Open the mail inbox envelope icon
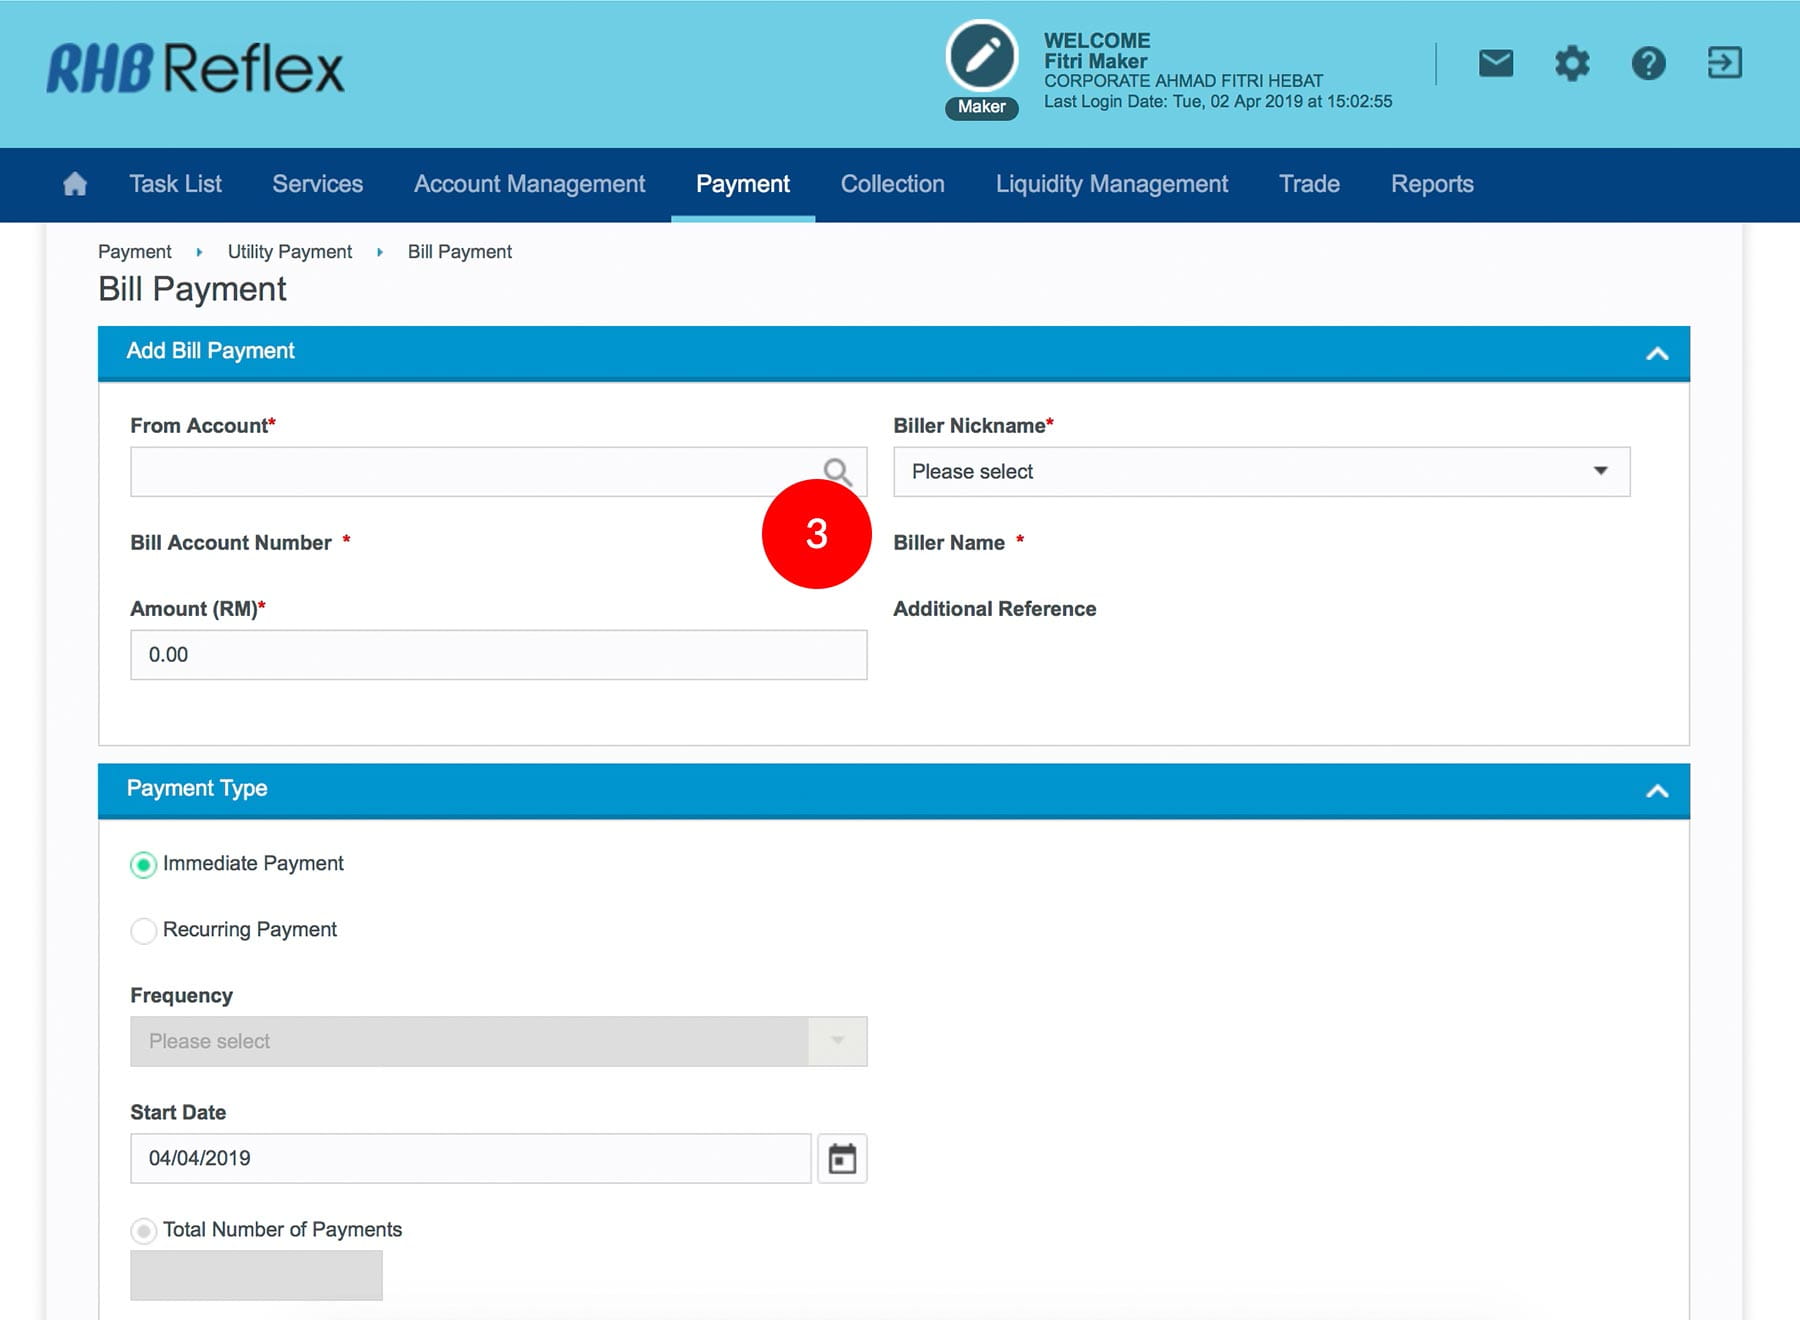This screenshot has width=1800, height=1320. click(1495, 64)
